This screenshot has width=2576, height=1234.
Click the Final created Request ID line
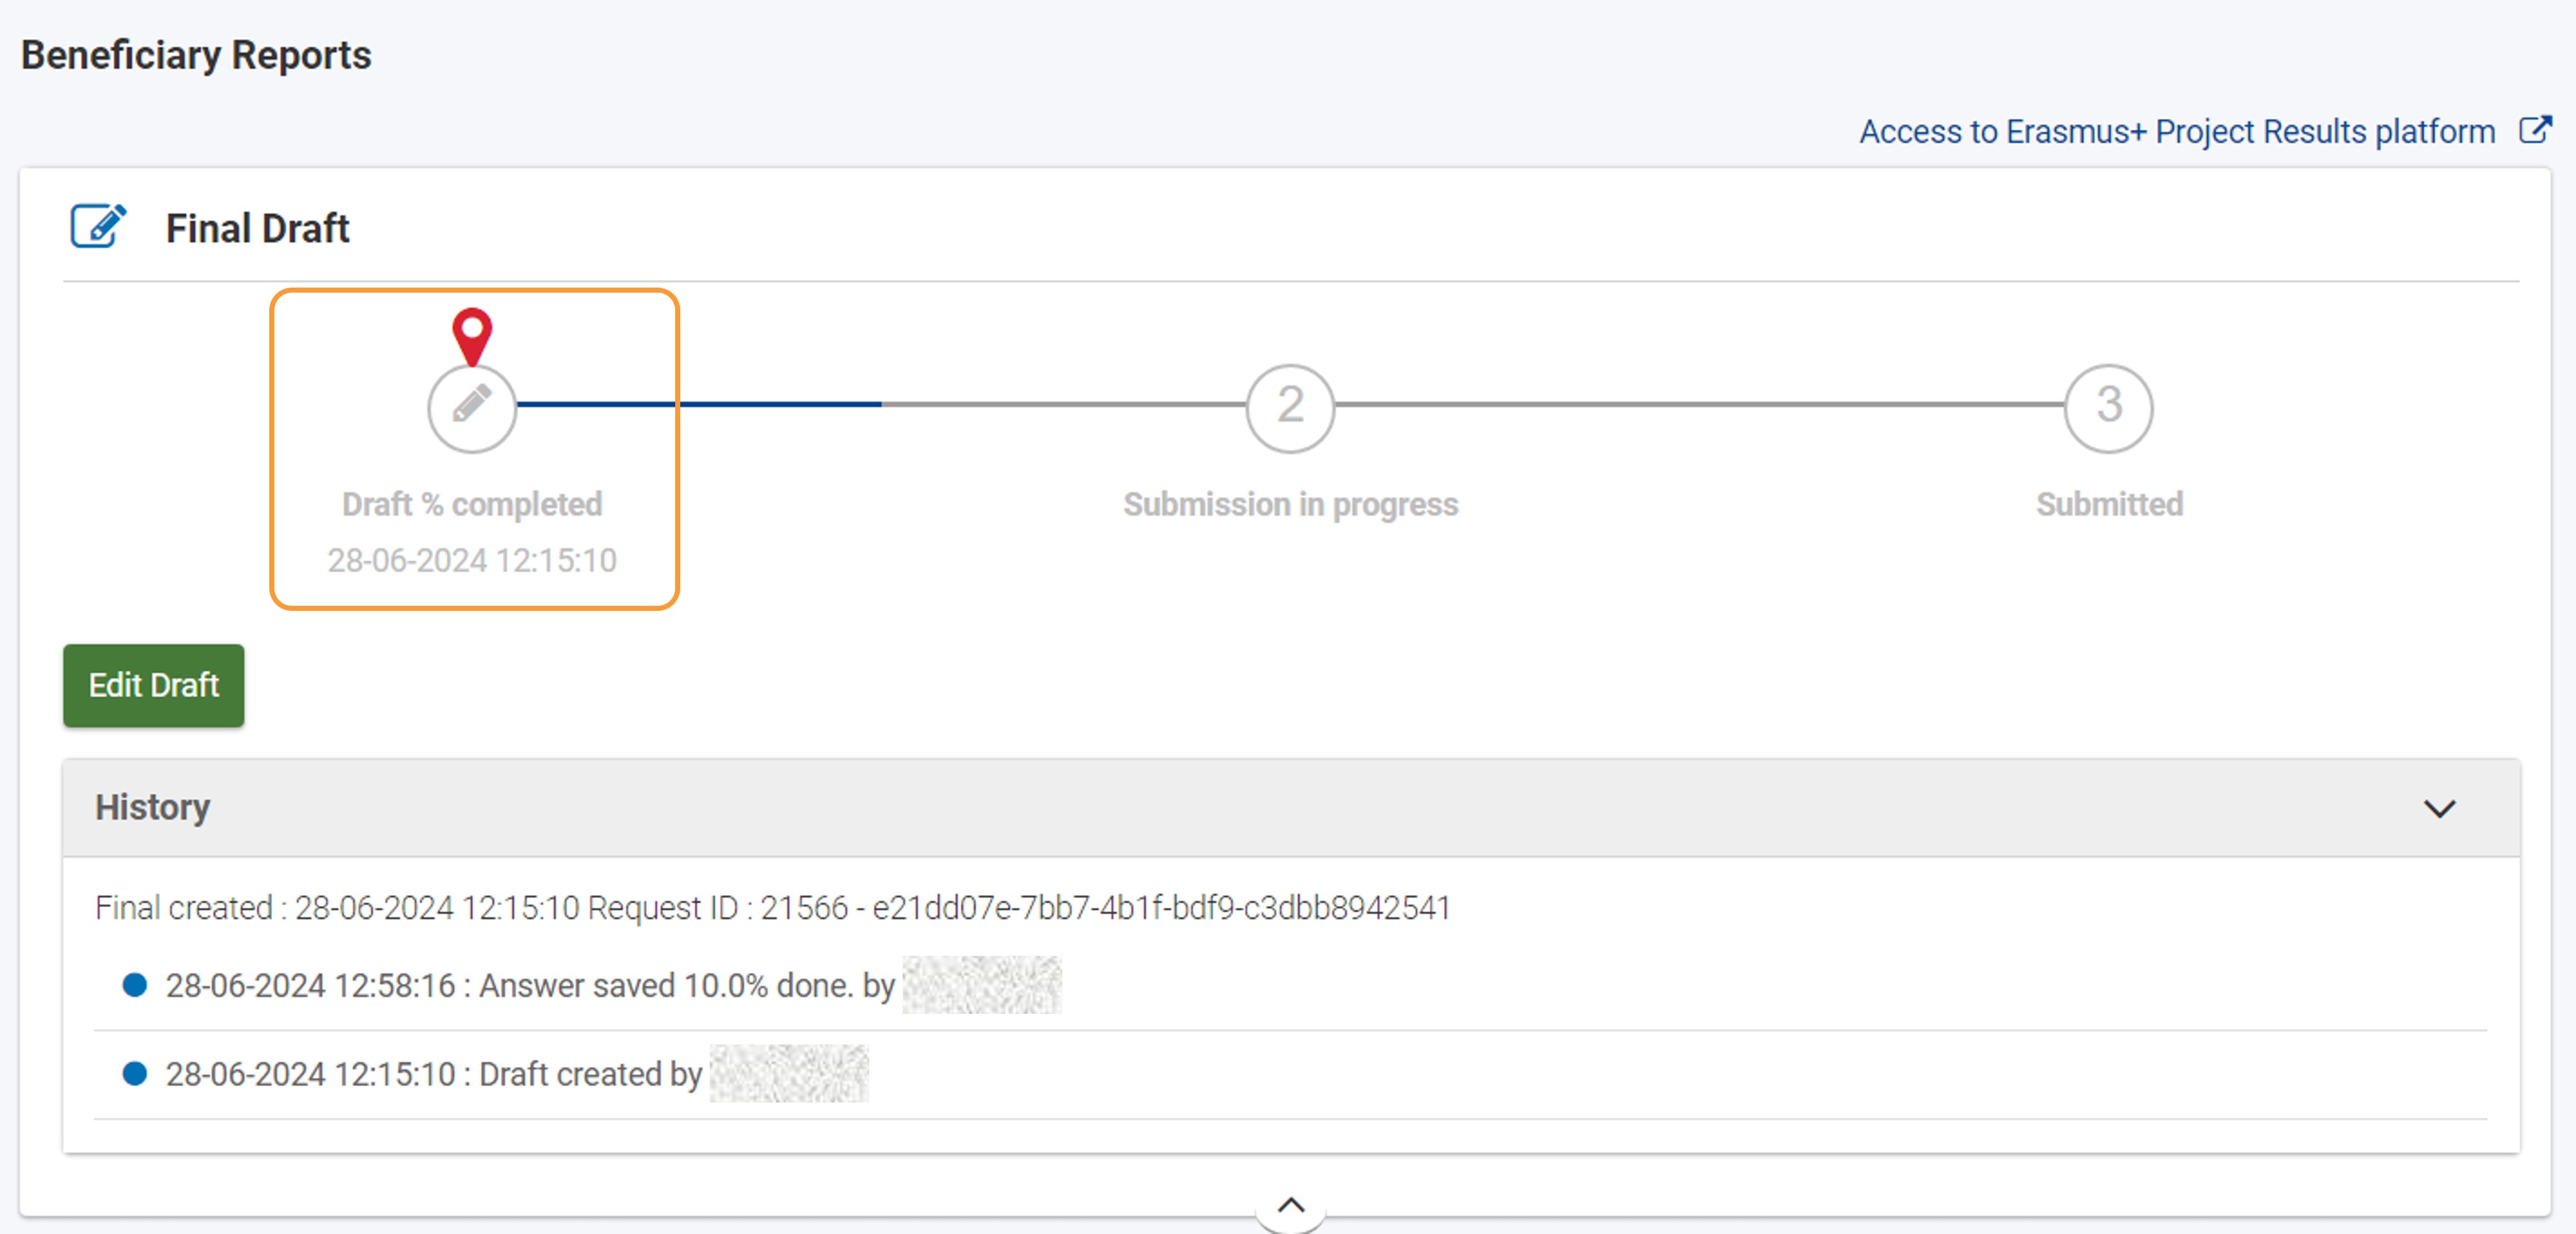[772, 908]
